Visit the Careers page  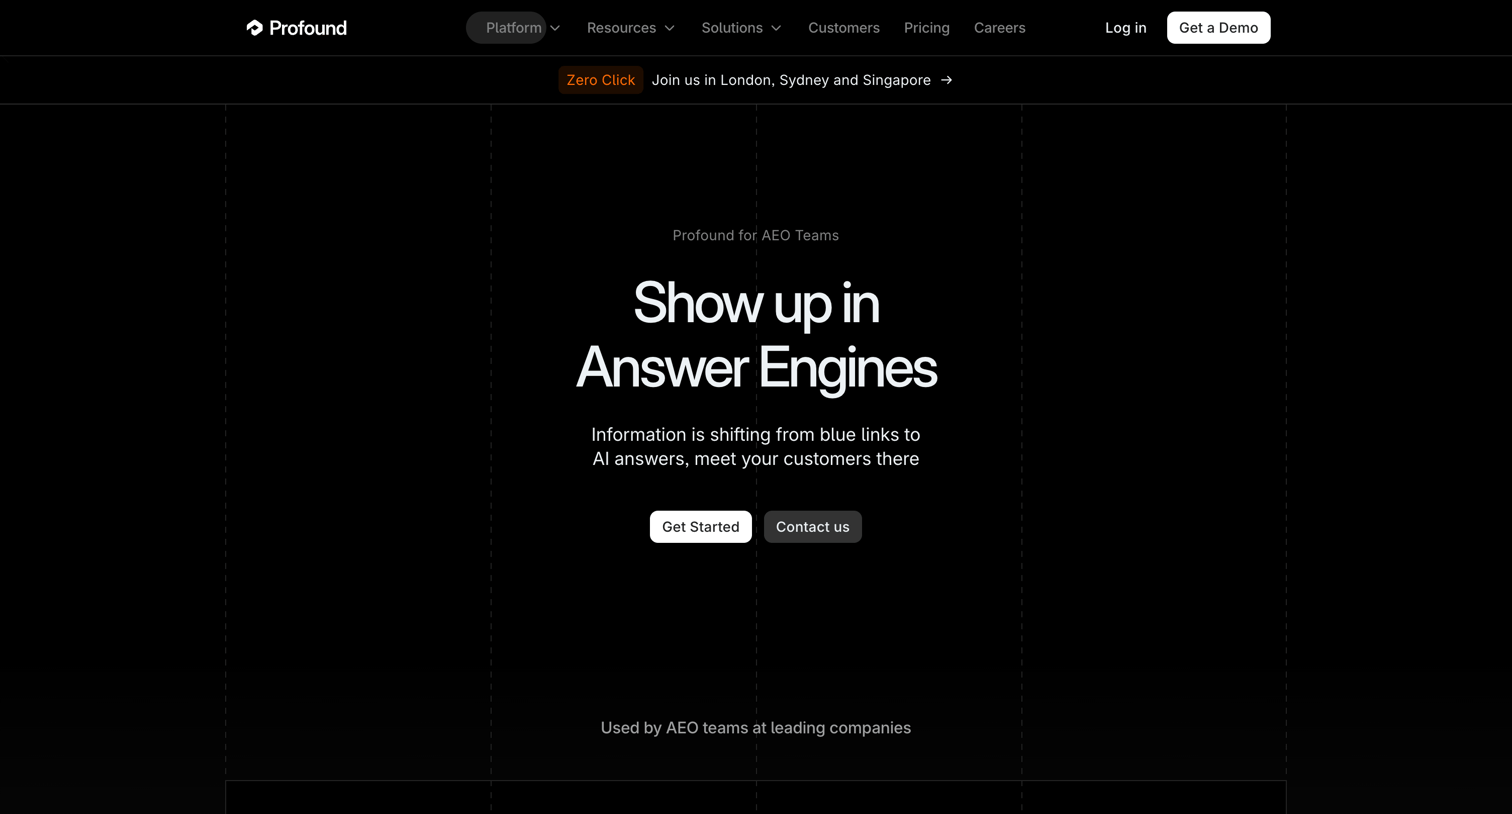1000,28
